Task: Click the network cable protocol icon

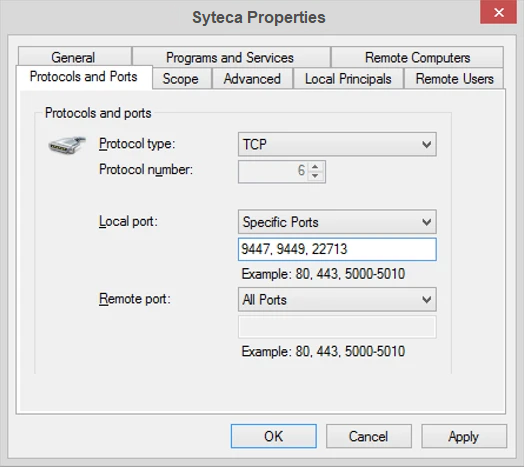Action: click(x=67, y=145)
